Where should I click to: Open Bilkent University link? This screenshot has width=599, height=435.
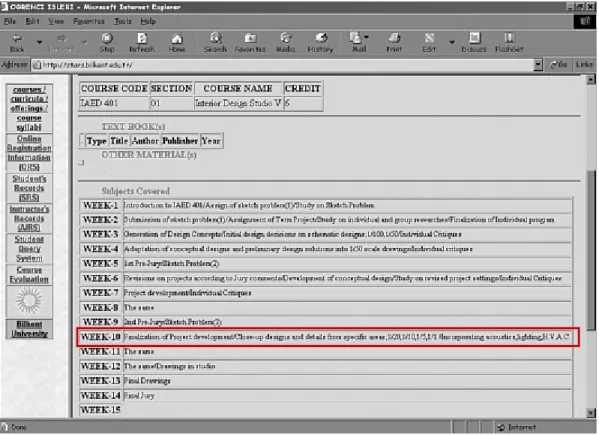[x=29, y=329]
